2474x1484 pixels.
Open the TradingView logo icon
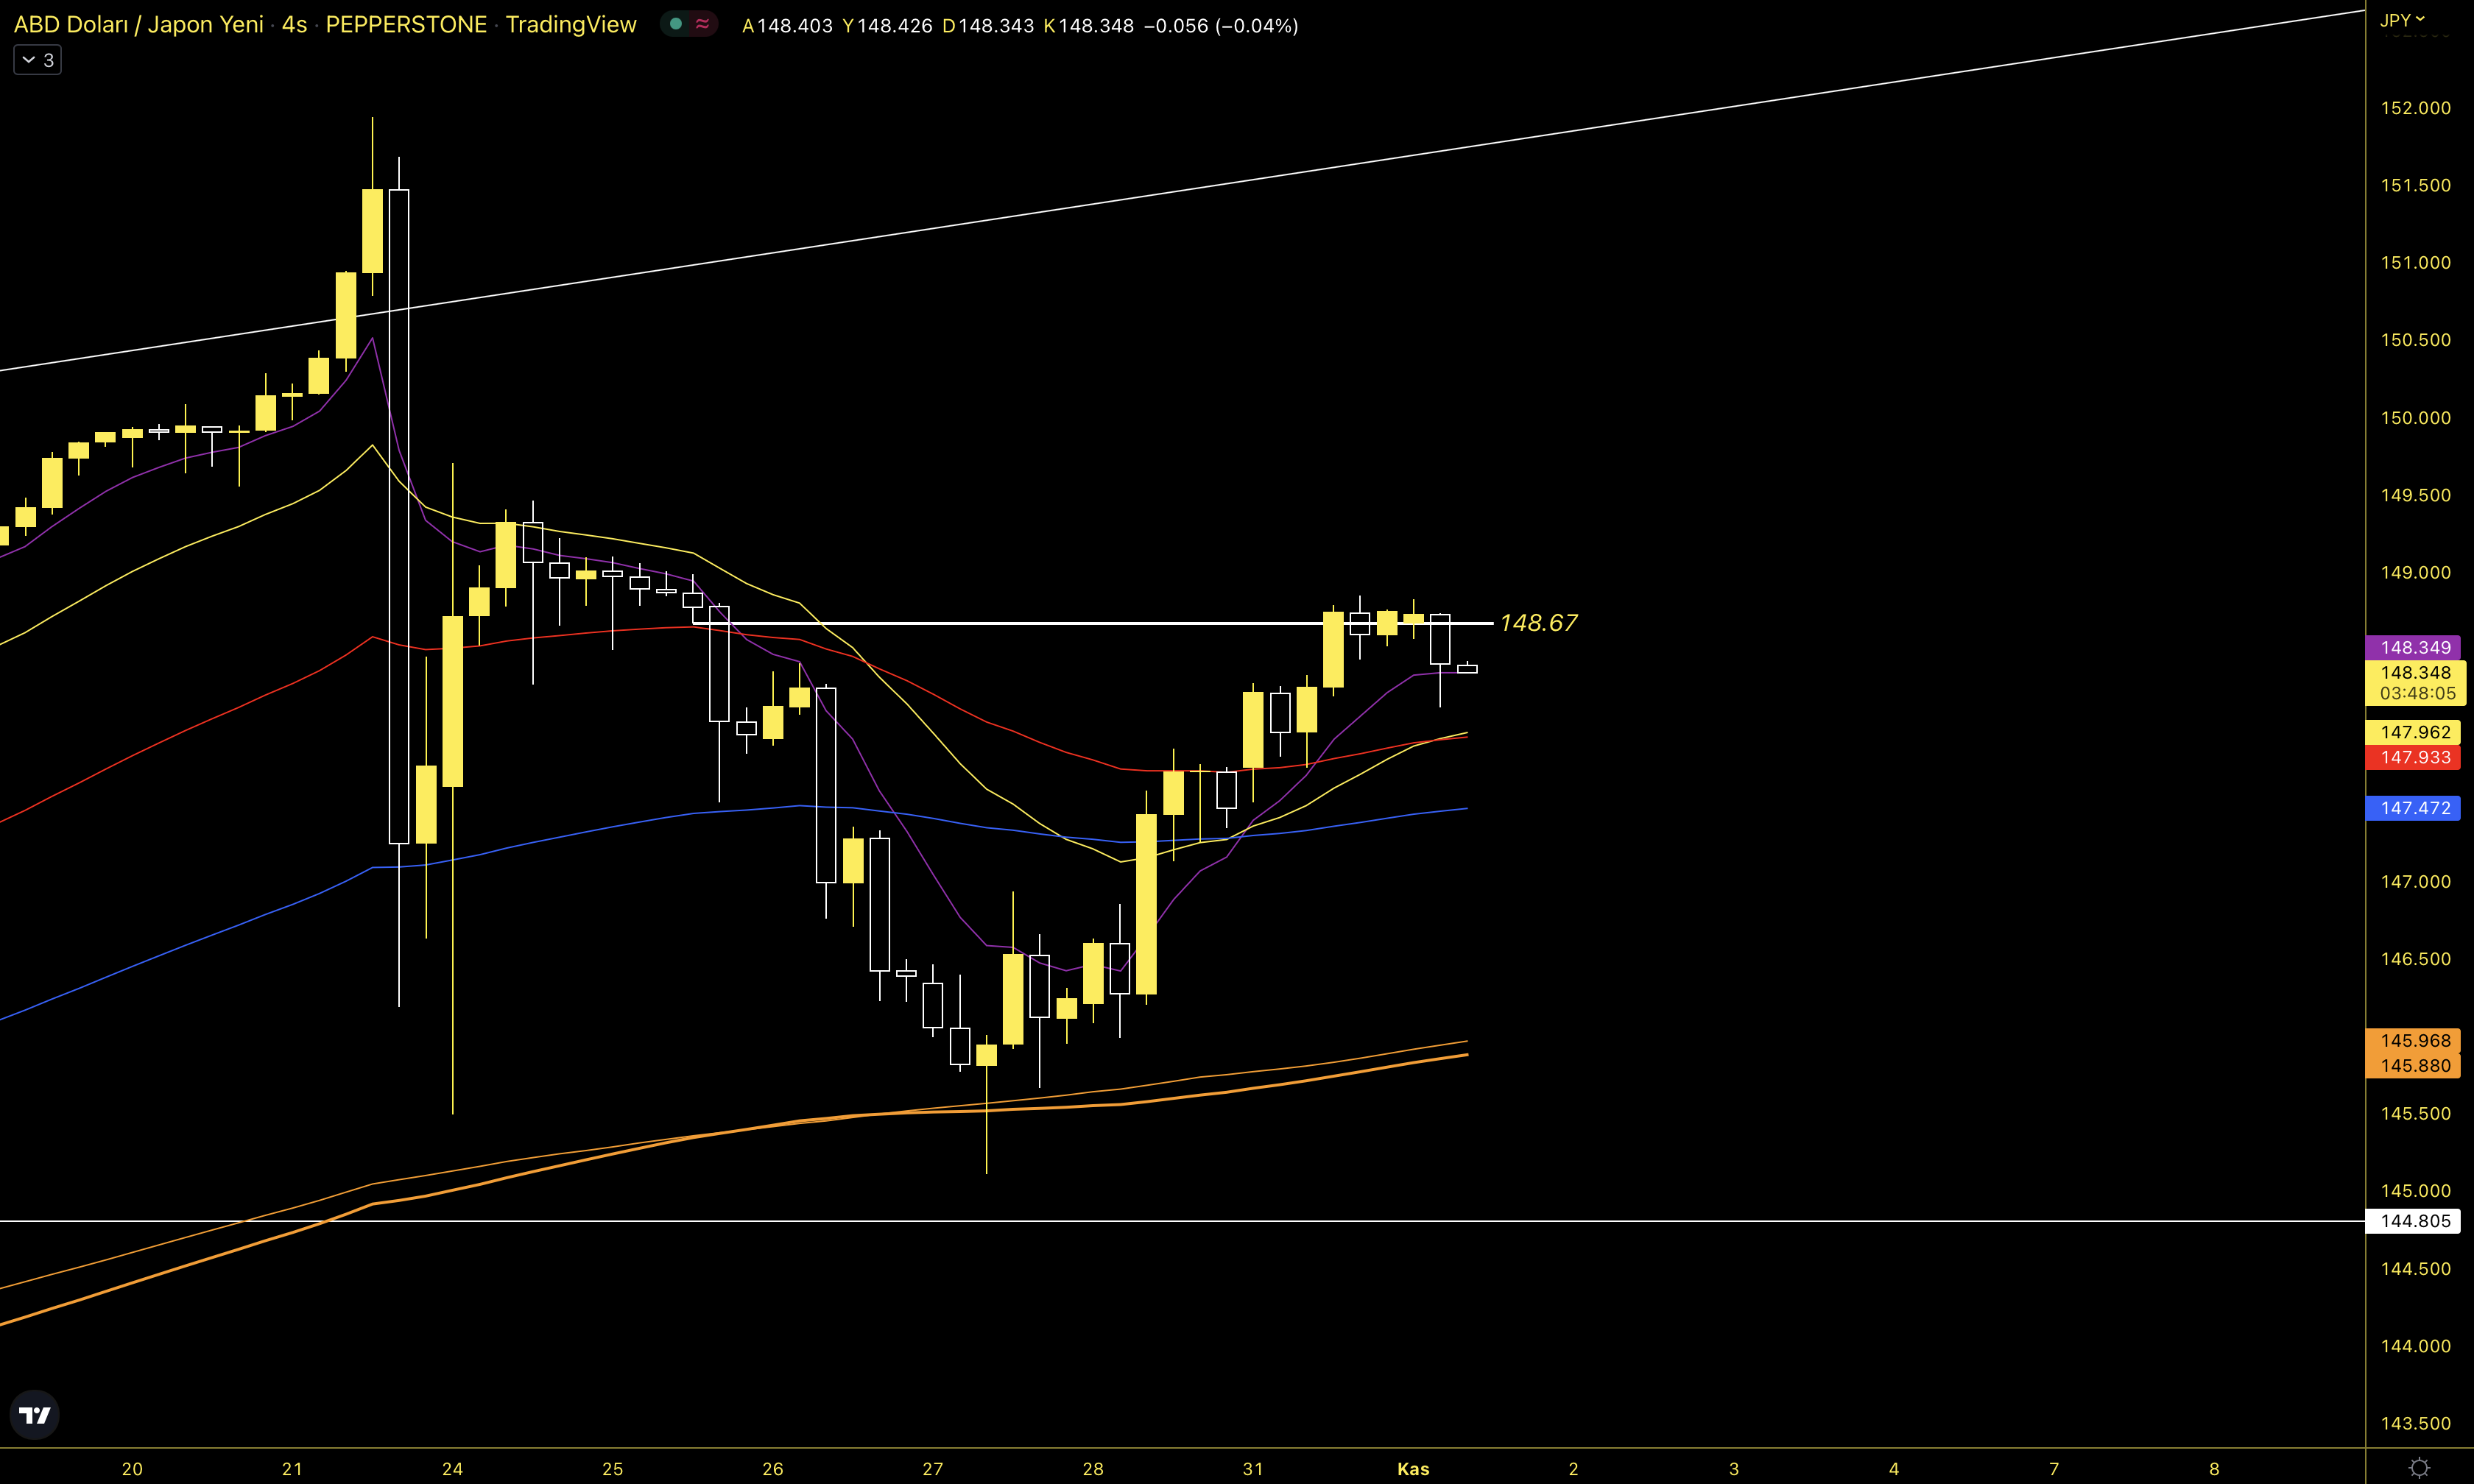35,1415
